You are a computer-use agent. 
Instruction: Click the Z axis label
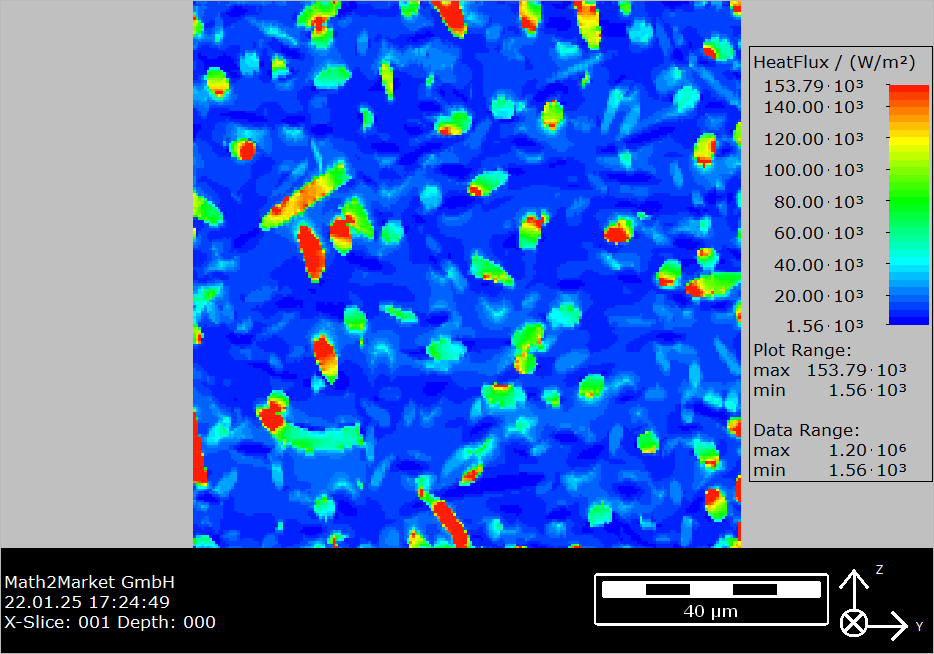pos(879,569)
